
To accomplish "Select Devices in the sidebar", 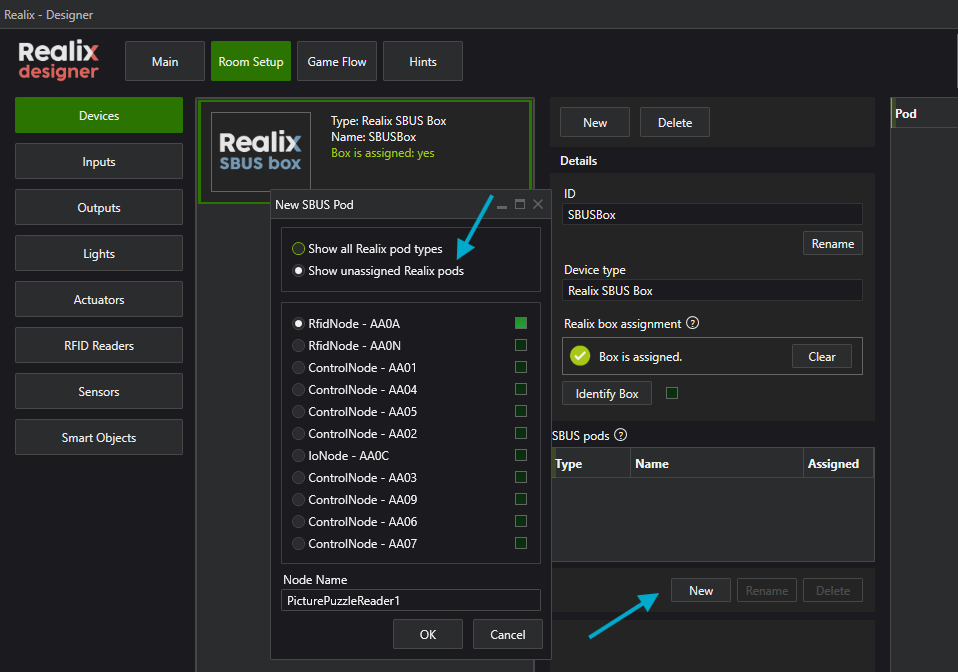I will [x=99, y=115].
